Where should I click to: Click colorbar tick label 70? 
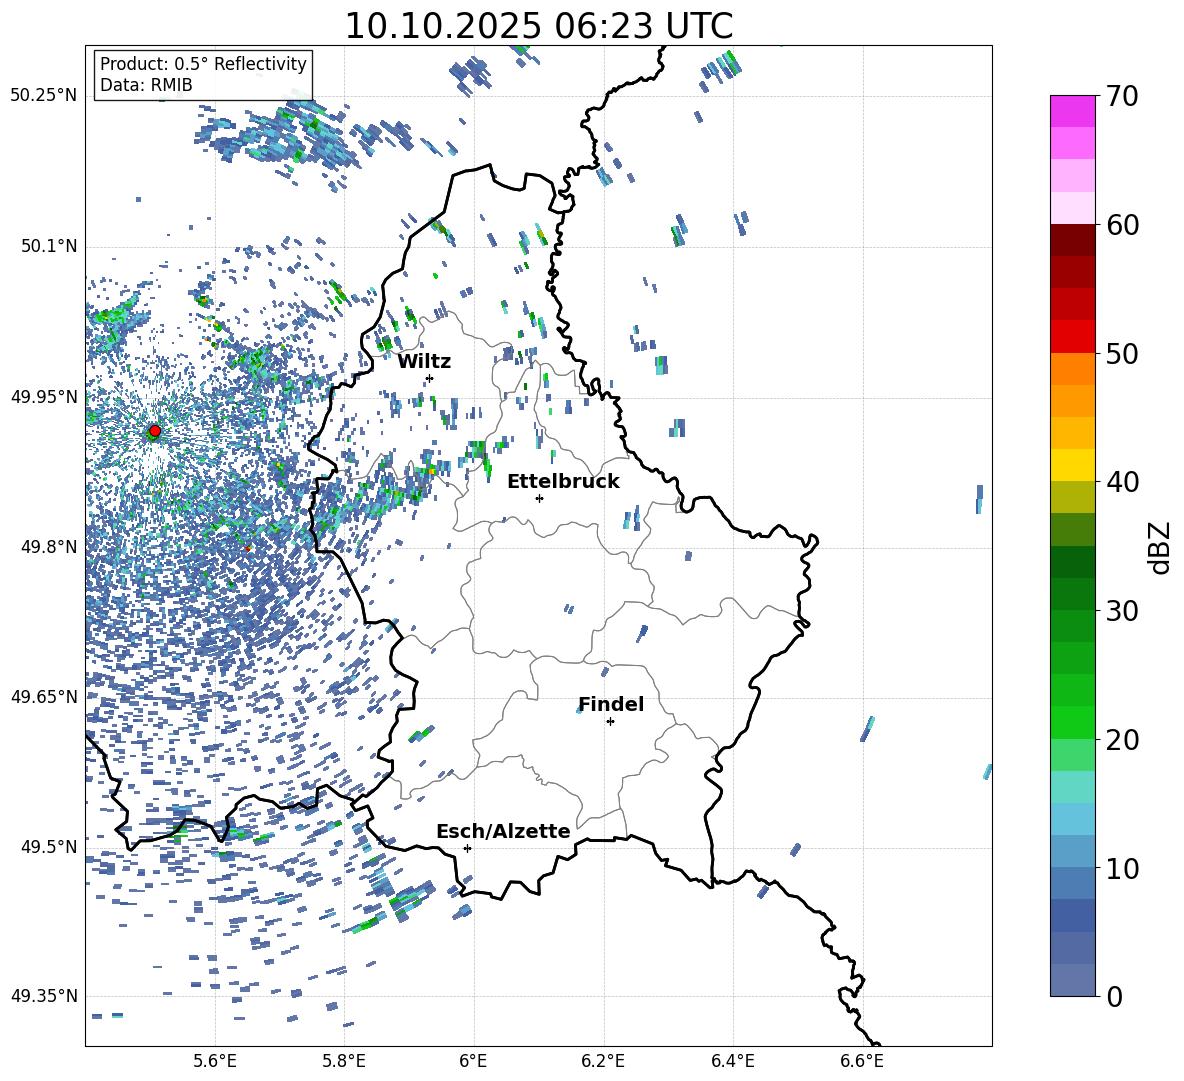point(1121,96)
